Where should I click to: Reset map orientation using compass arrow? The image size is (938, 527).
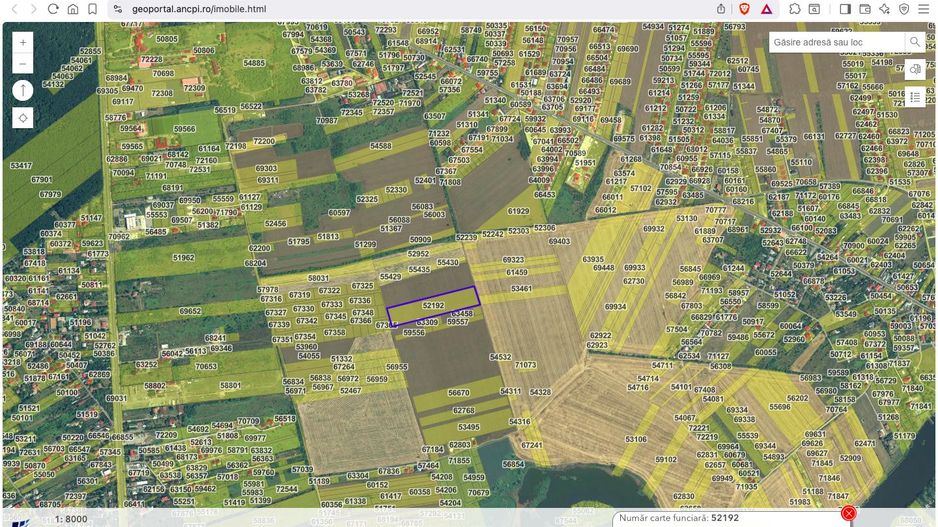pos(23,90)
